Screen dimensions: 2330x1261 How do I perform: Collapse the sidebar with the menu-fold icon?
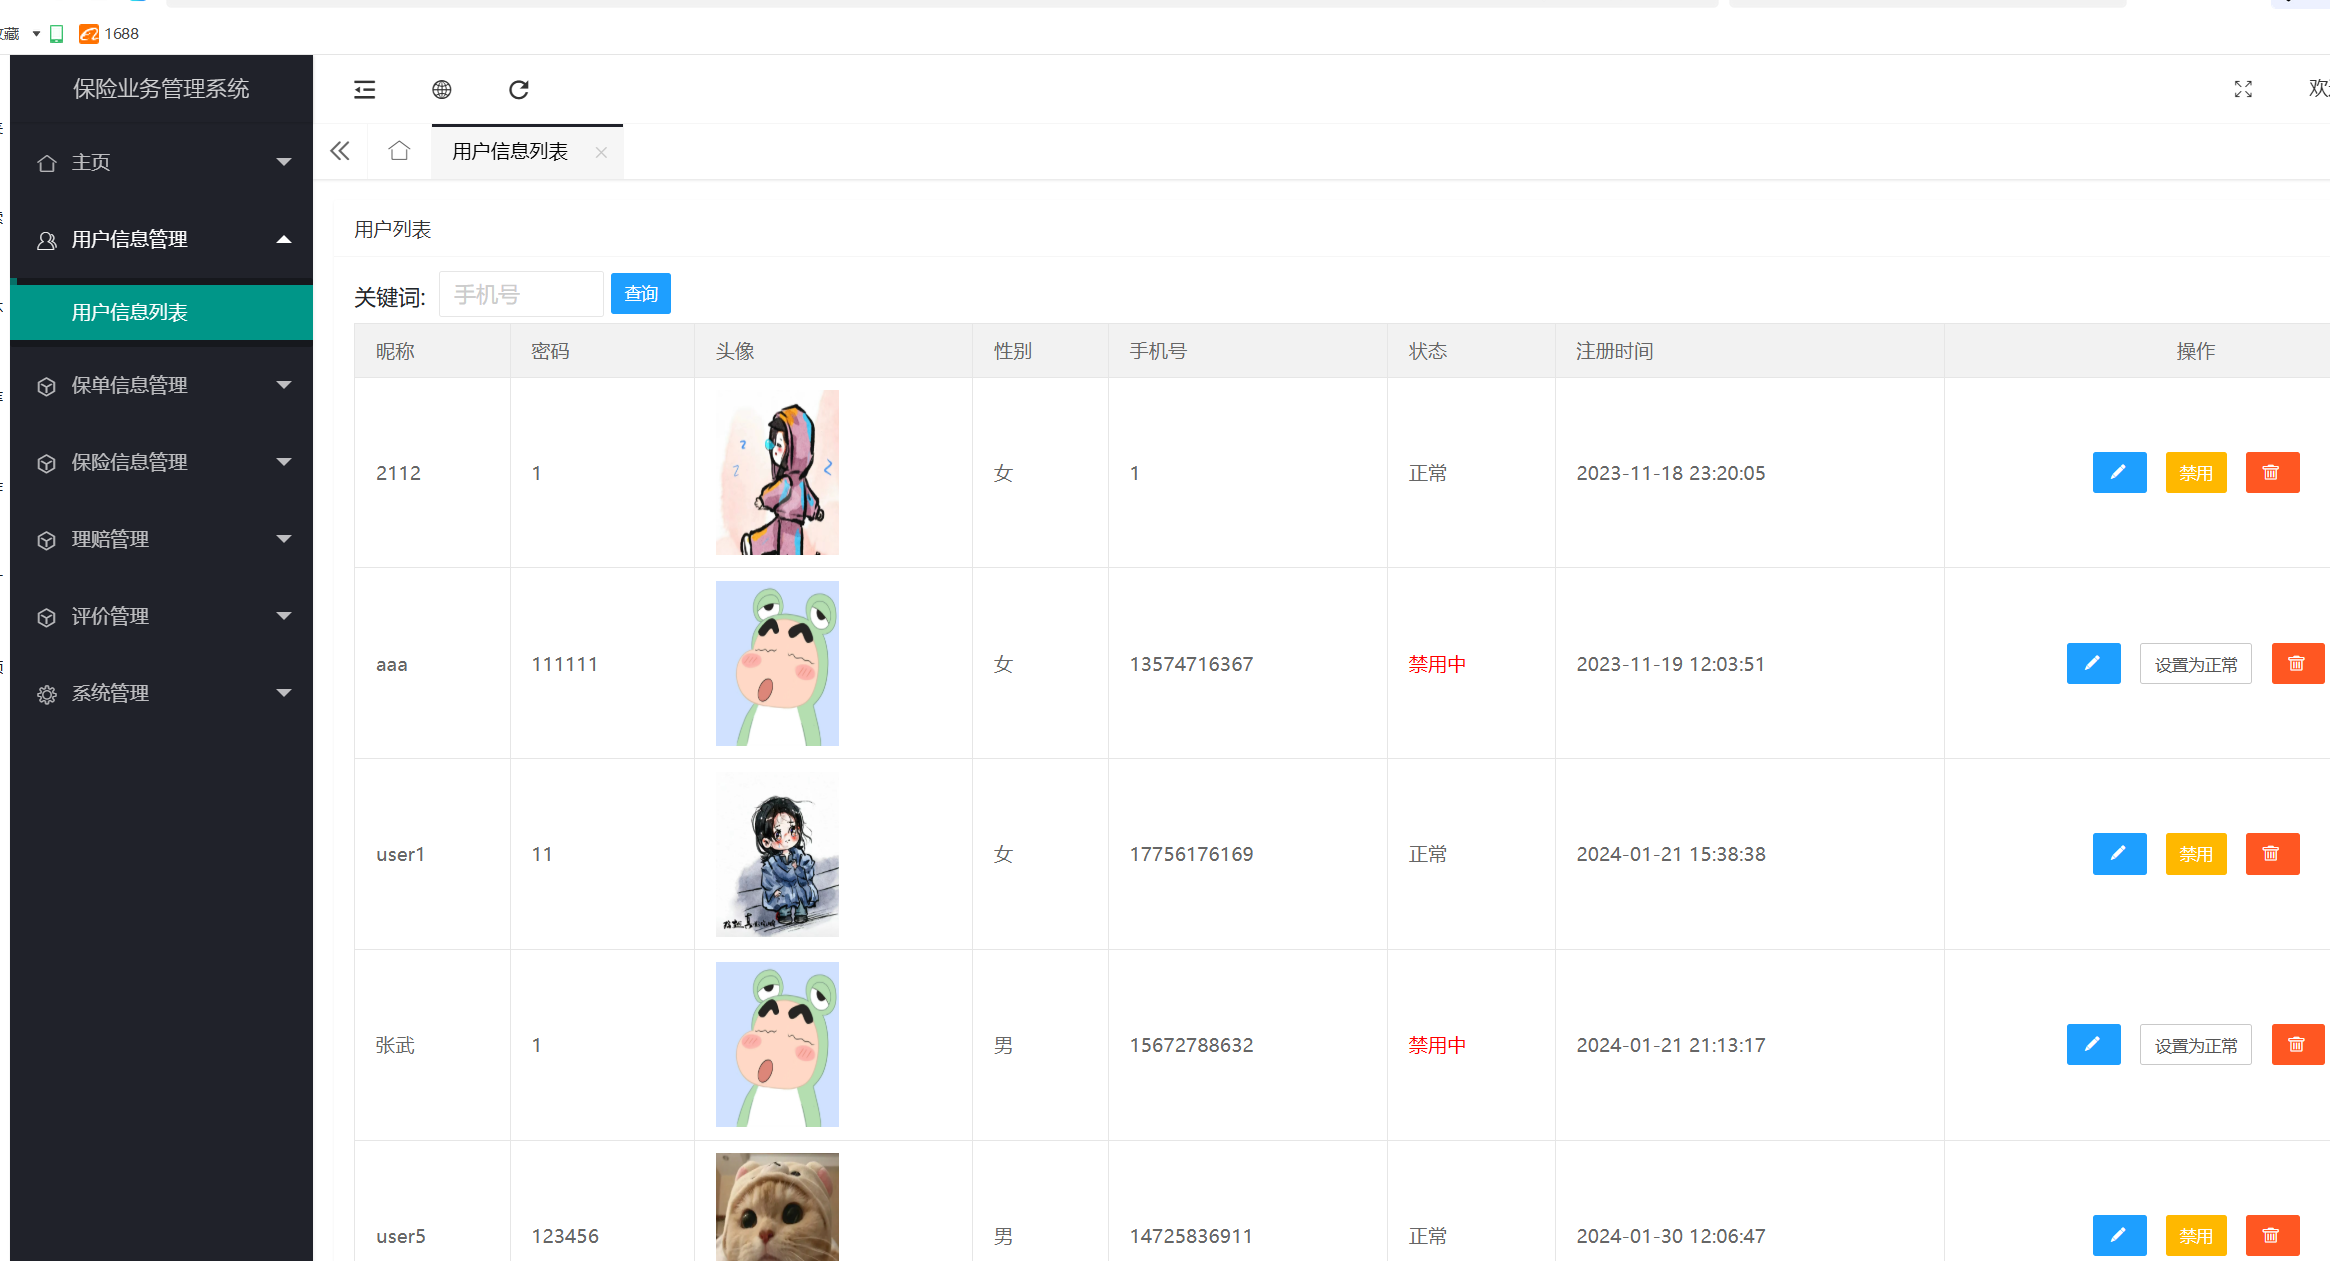coord(365,90)
